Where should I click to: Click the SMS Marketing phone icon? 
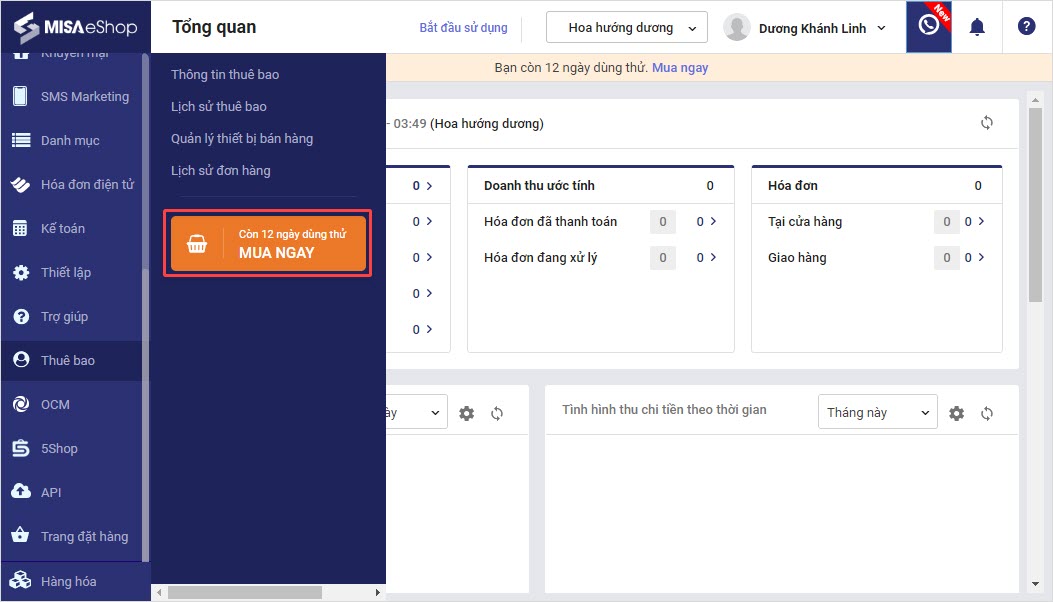tap(21, 96)
